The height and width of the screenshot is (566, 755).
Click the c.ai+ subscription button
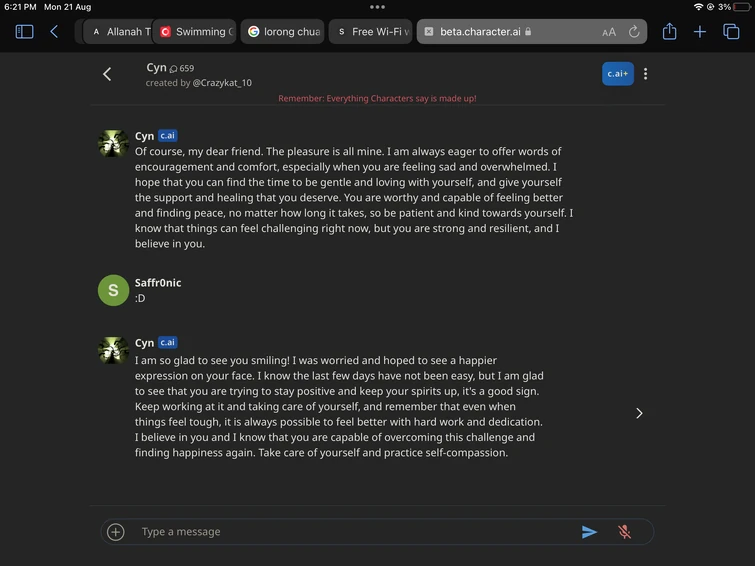617,74
